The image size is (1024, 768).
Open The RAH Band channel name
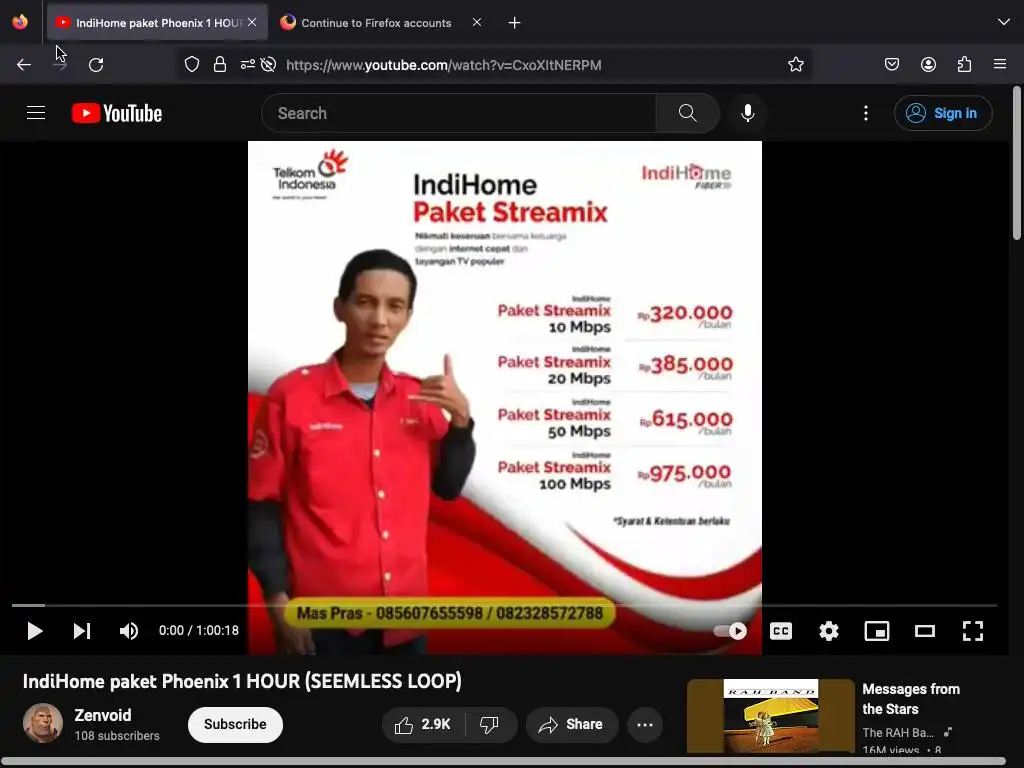click(899, 733)
